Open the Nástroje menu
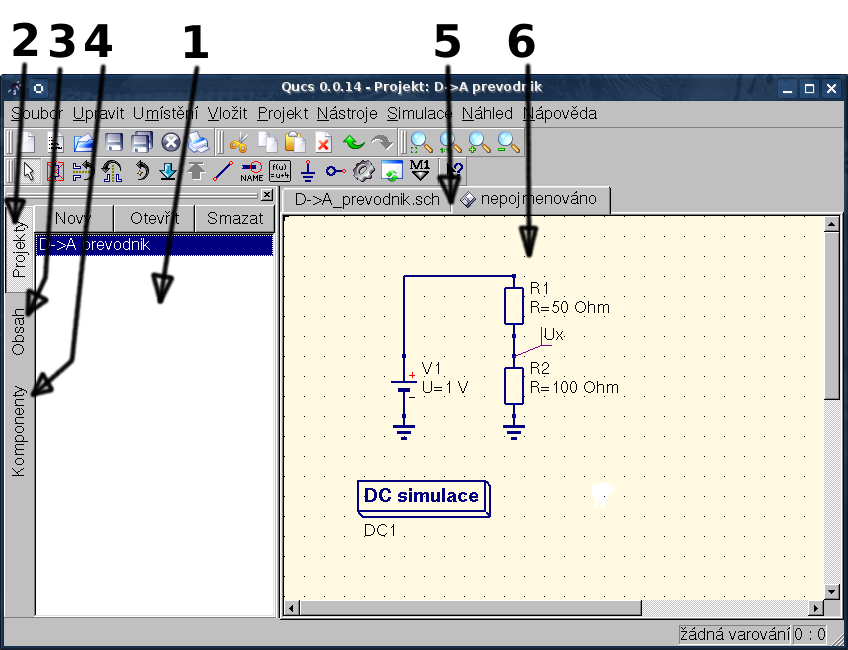Screen dimensions: 848x650 coord(347,113)
